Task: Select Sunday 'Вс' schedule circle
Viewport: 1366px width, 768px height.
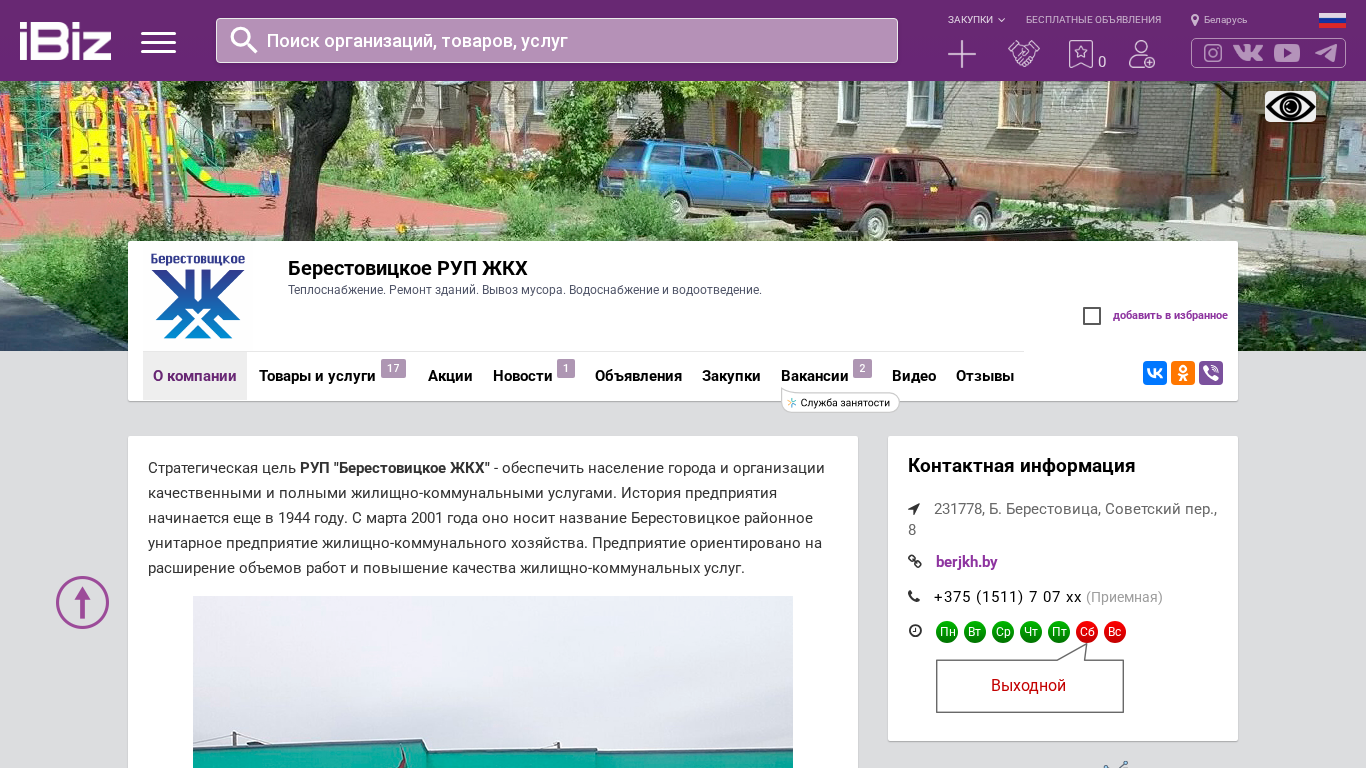Action: tap(1115, 632)
